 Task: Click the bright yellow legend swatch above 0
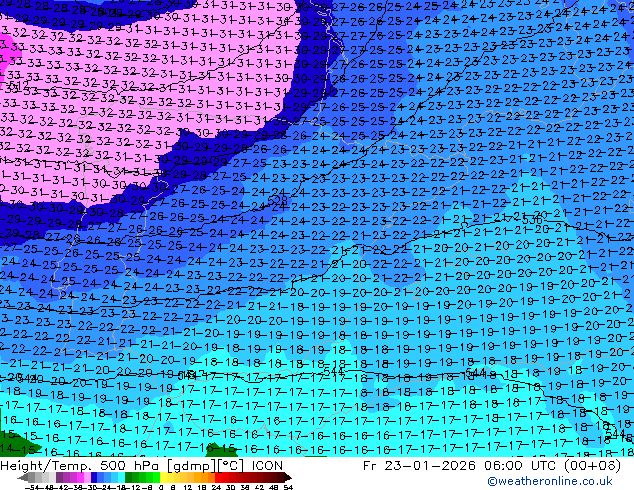point(163,477)
